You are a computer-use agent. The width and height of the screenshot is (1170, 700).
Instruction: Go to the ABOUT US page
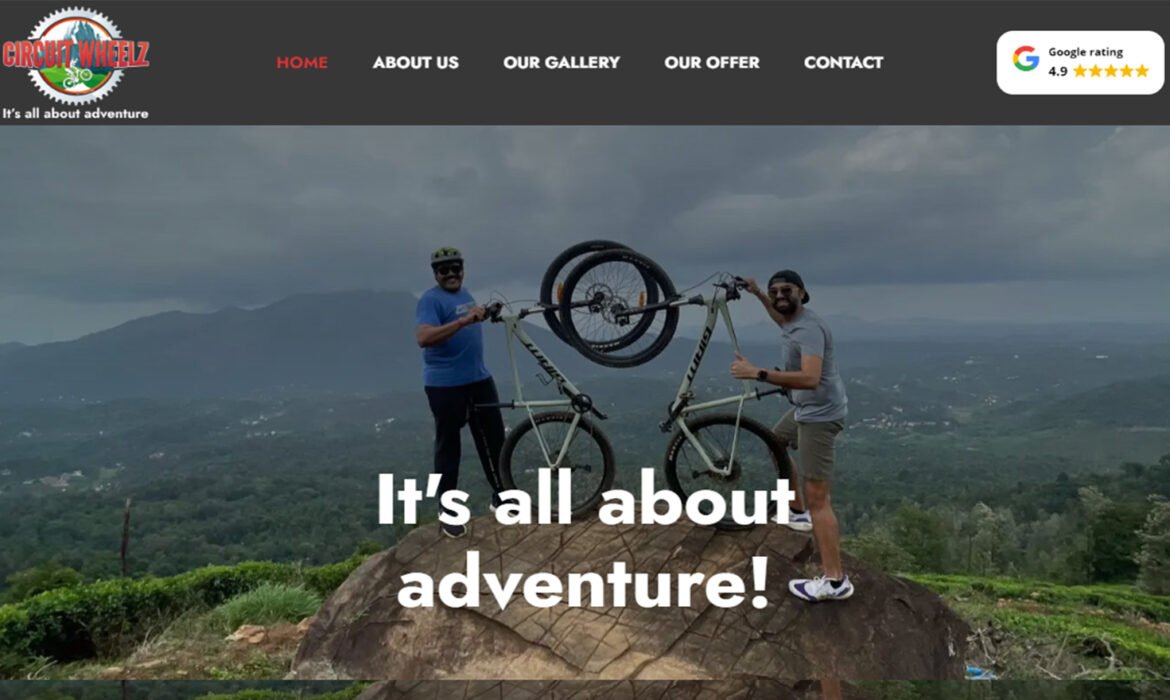[x=416, y=63]
